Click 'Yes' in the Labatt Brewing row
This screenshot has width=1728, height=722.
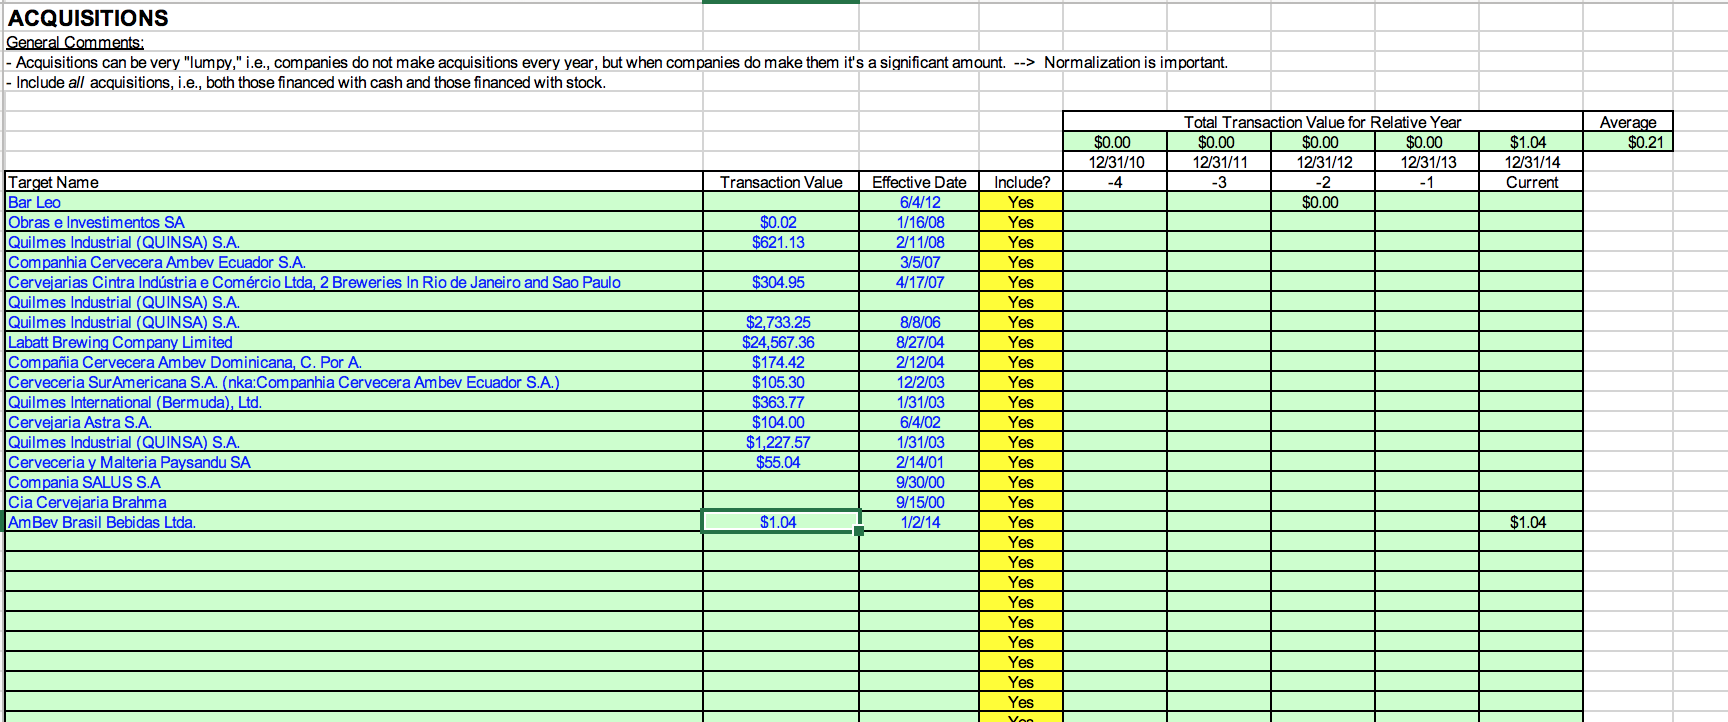pyautogui.click(x=1021, y=342)
